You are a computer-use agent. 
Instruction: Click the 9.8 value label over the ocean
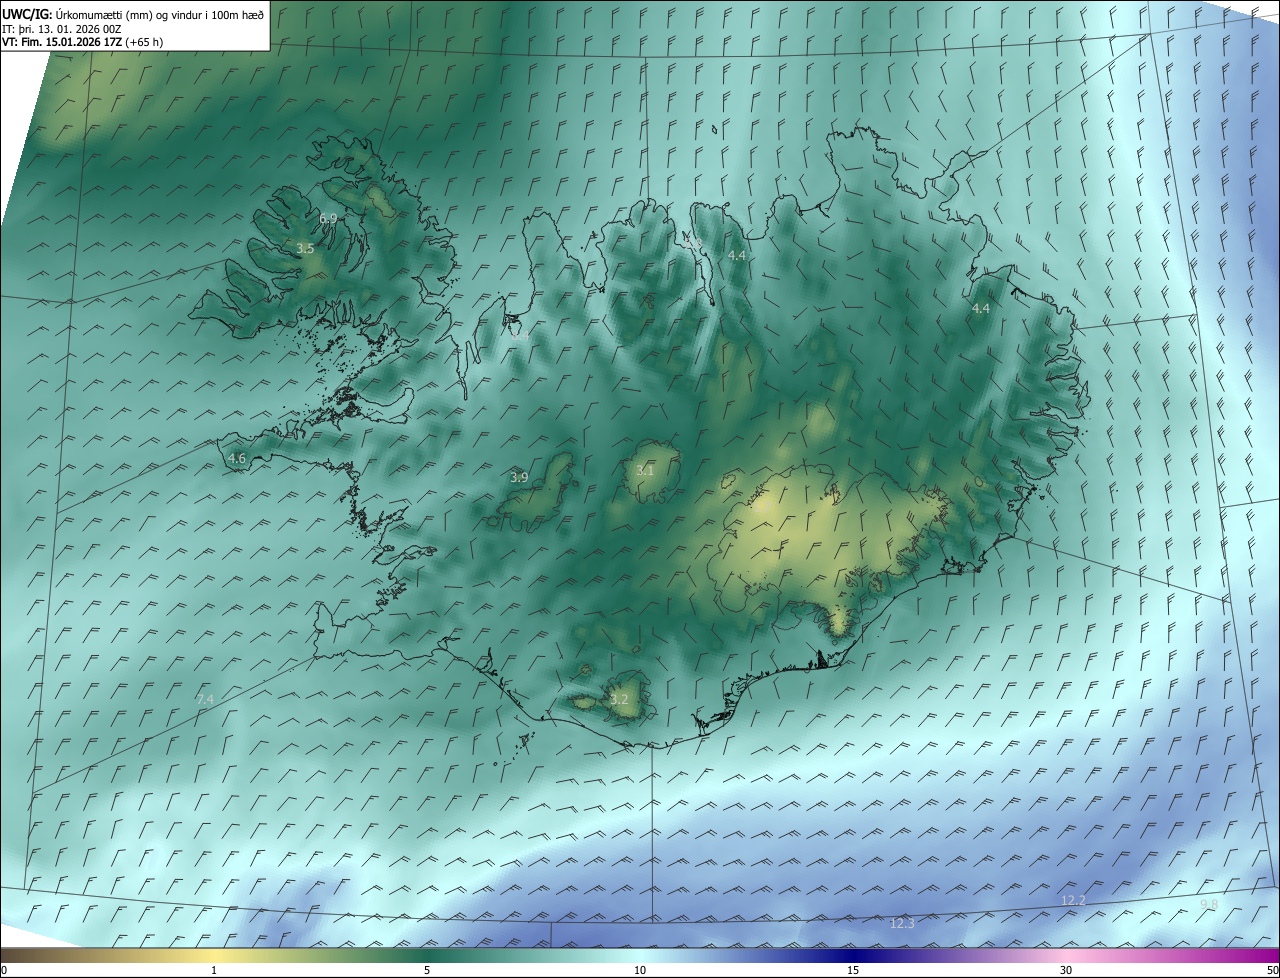coord(1209,904)
